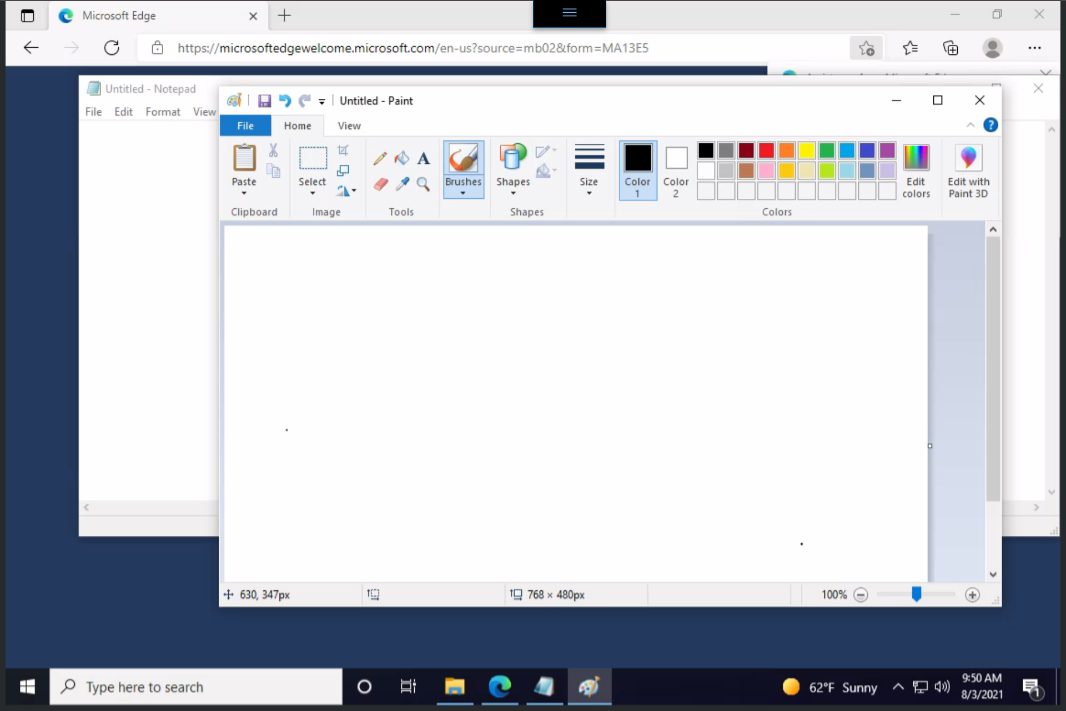Click the Save icon in title bar
Image resolution: width=1066 pixels, height=711 pixels.
tap(265, 101)
